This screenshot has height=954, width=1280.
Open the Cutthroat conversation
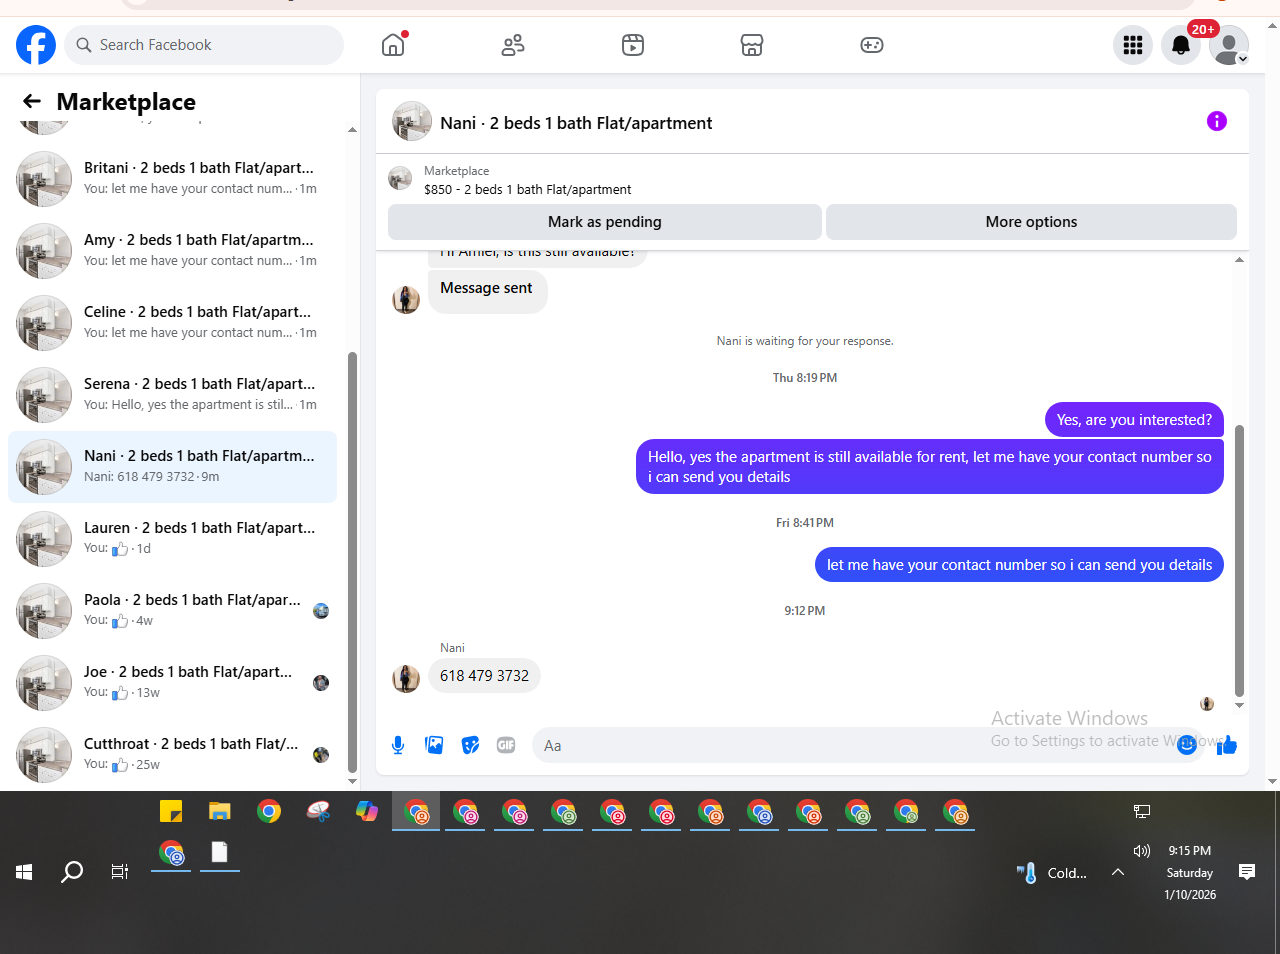point(172,755)
